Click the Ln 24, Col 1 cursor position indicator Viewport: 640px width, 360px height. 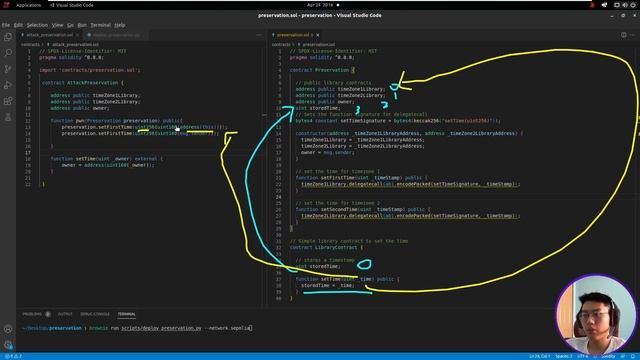pyautogui.click(x=540, y=356)
